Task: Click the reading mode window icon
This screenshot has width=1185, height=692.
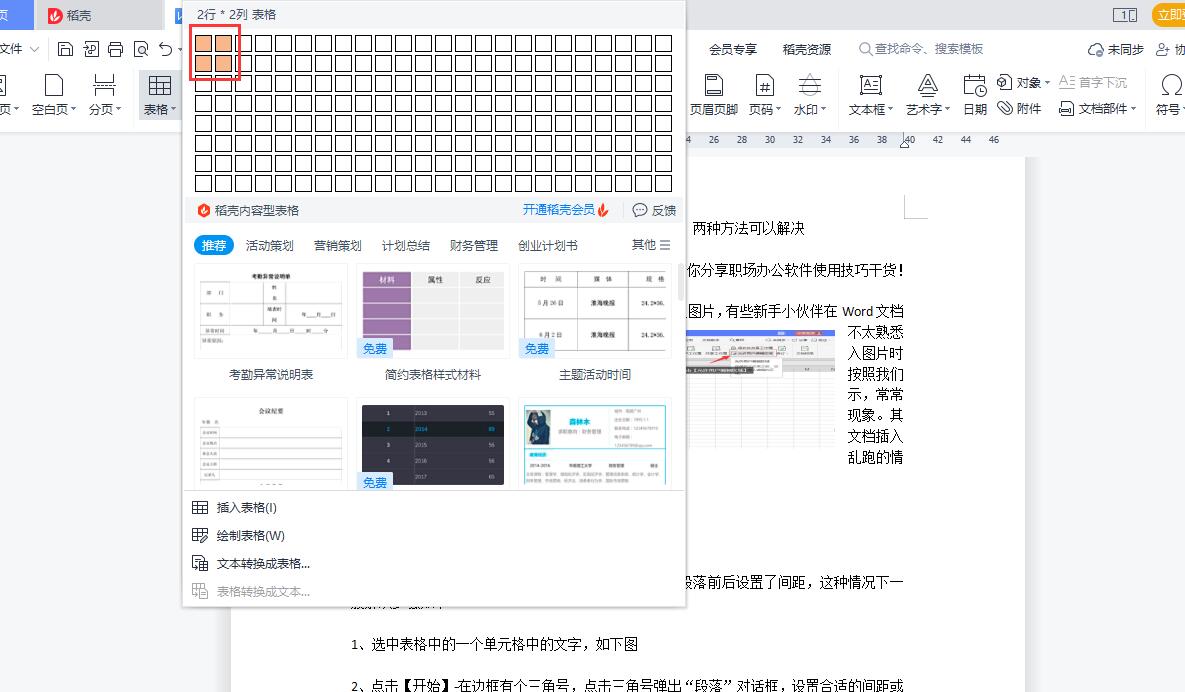Action: (1125, 15)
